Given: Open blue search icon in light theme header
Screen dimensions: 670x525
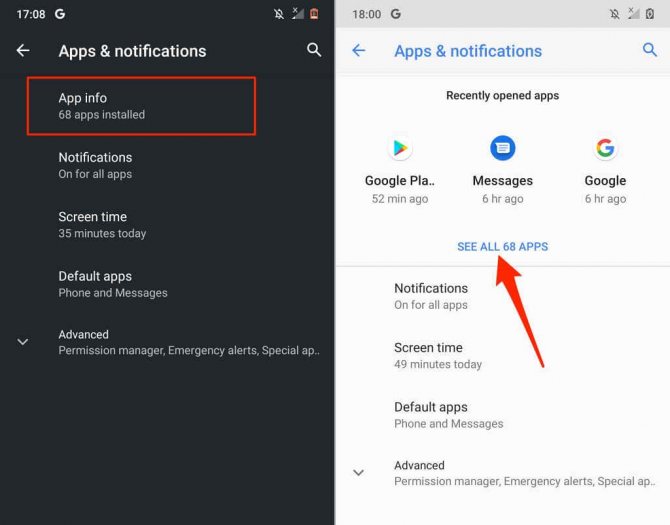Looking at the screenshot, I should click(x=650, y=50).
